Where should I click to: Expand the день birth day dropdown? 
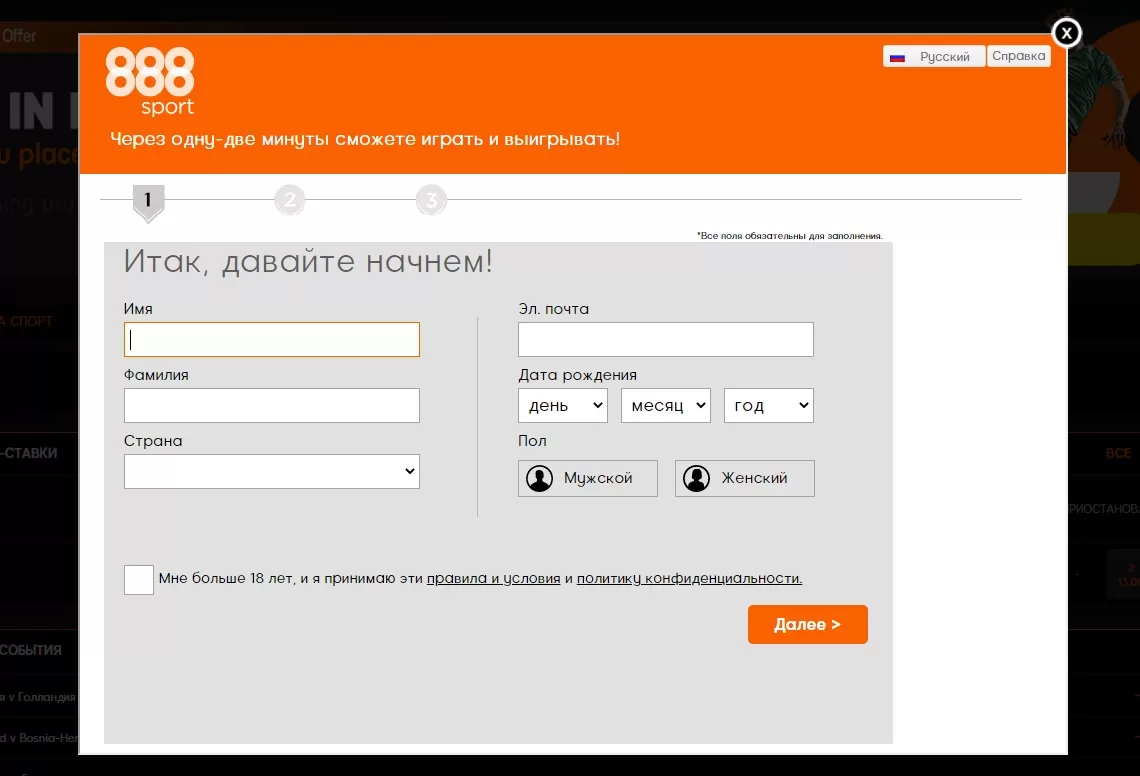(562, 405)
